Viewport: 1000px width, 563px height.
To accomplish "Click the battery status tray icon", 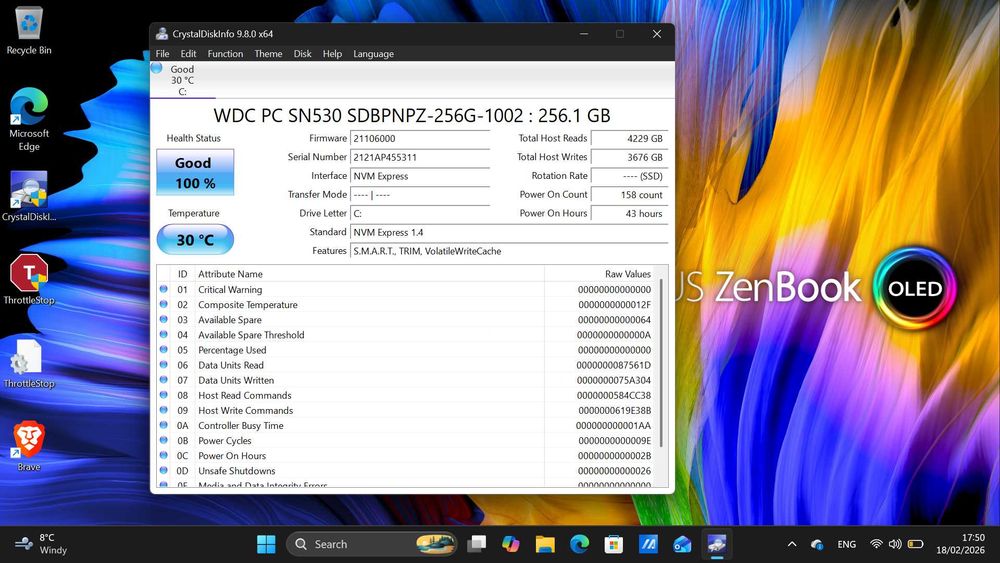I will click(915, 544).
